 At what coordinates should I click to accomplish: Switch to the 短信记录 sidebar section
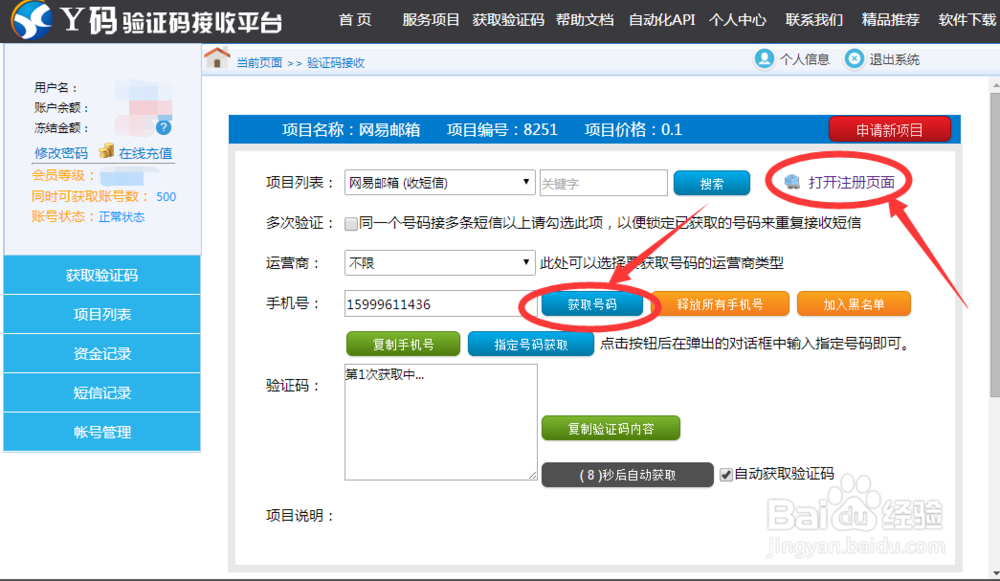tap(102, 392)
